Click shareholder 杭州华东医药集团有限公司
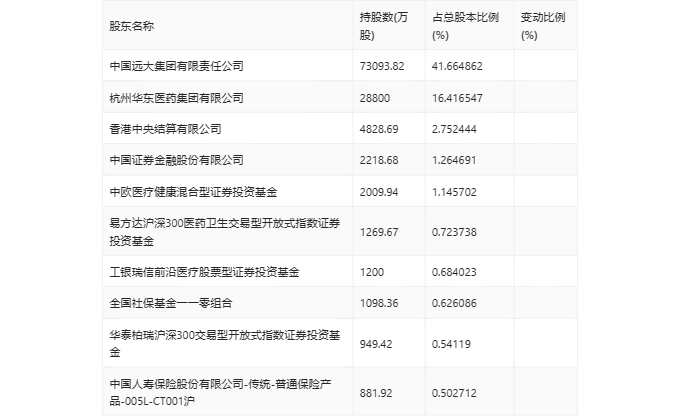This screenshot has height=416, width=680. [176, 98]
